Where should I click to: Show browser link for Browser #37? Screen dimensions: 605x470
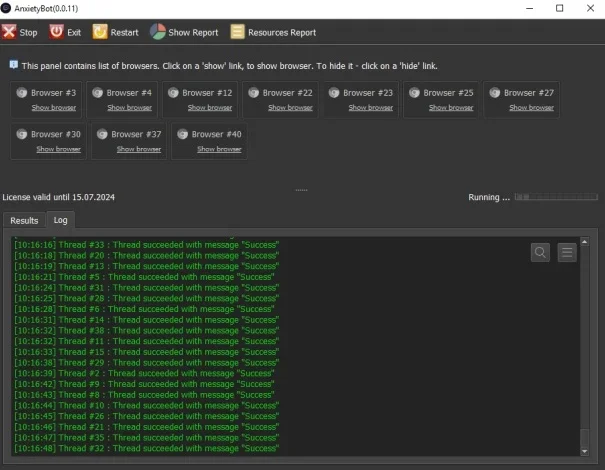[x=139, y=149]
